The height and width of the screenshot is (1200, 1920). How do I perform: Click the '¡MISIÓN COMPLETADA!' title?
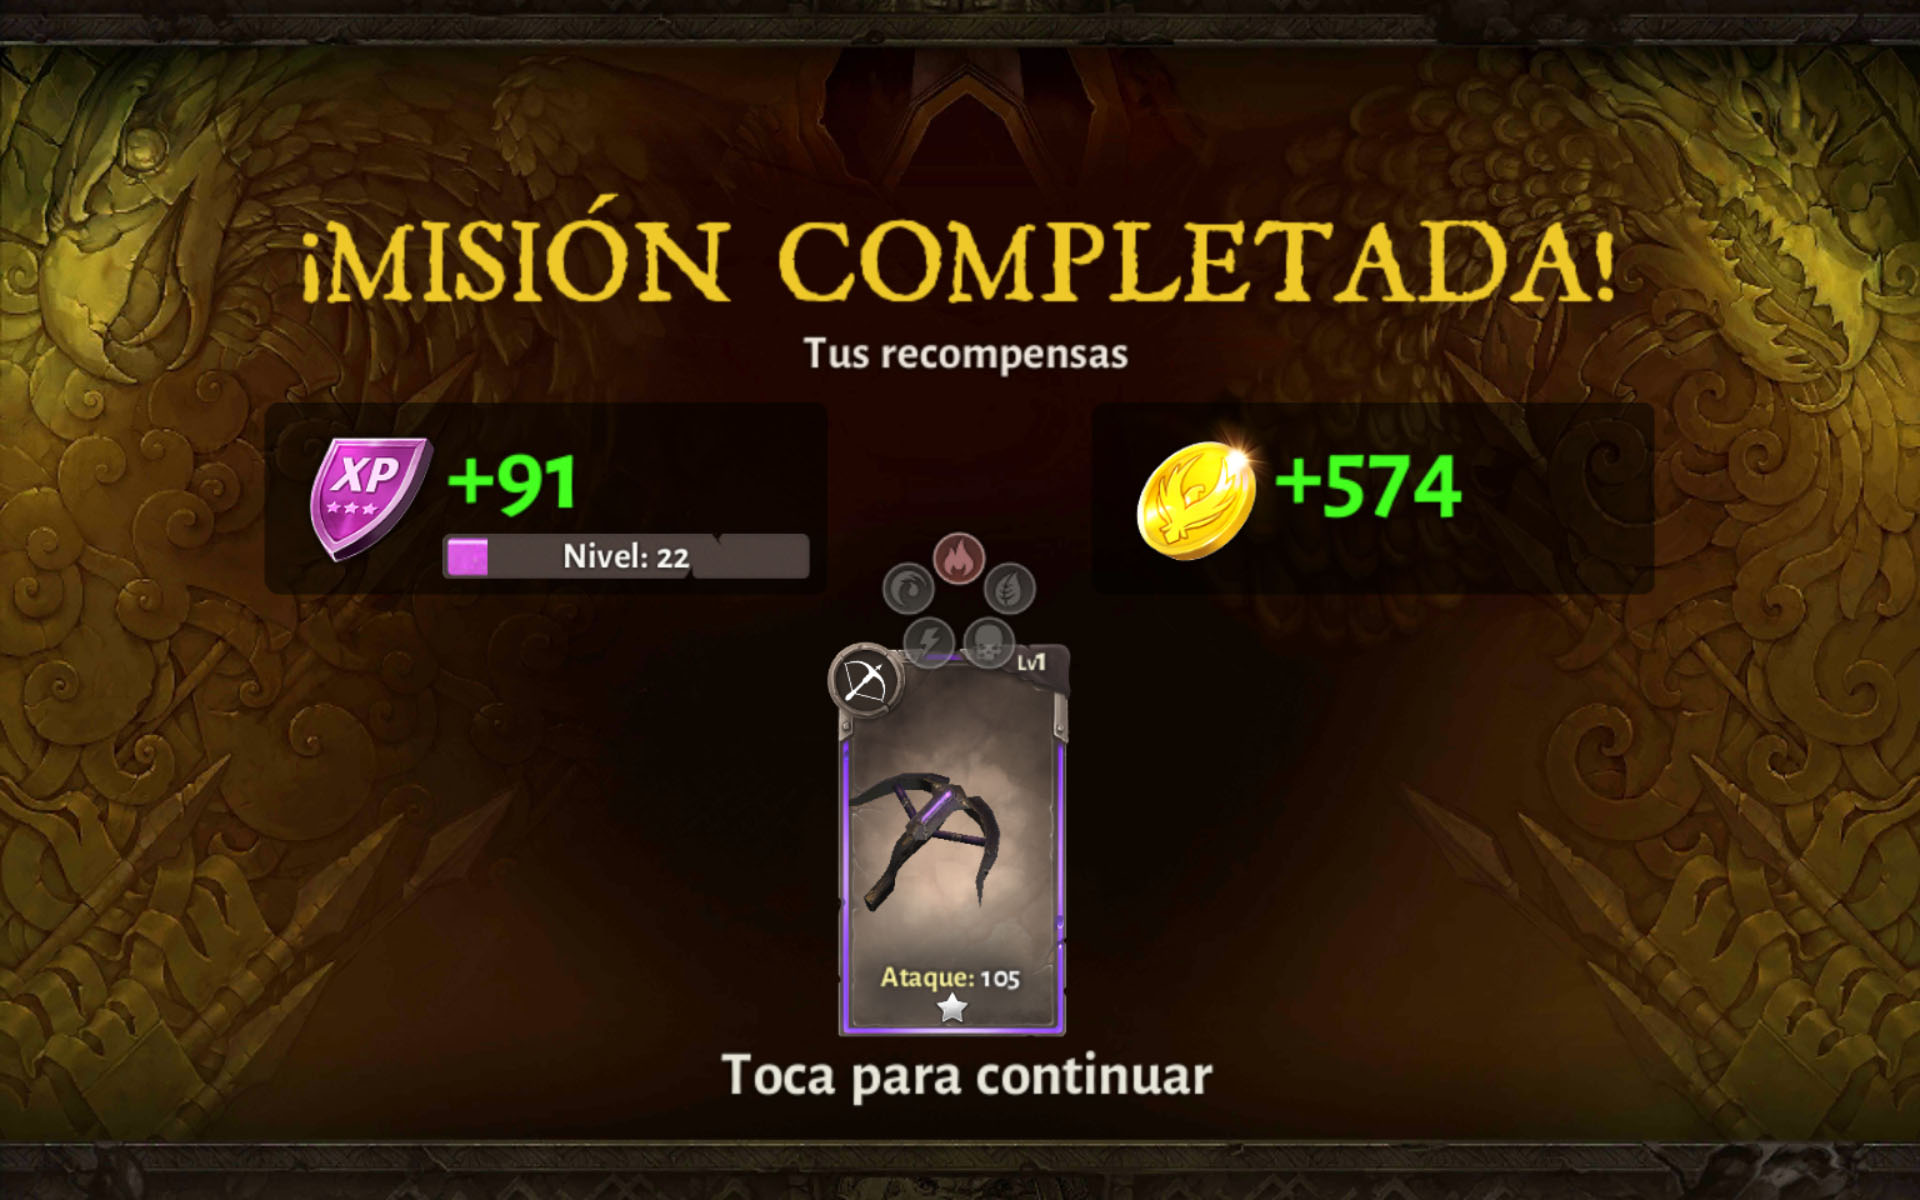[x=958, y=261]
